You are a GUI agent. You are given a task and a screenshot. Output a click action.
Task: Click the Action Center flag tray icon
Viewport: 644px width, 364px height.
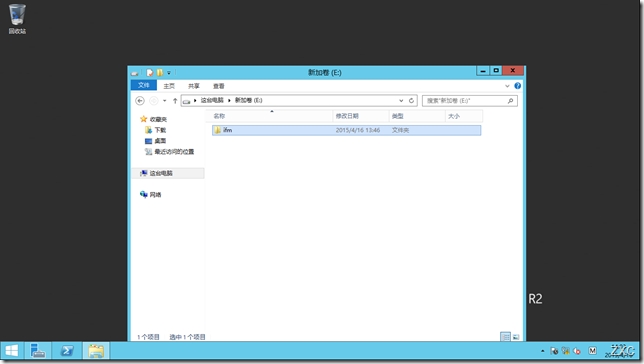coord(554,351)
